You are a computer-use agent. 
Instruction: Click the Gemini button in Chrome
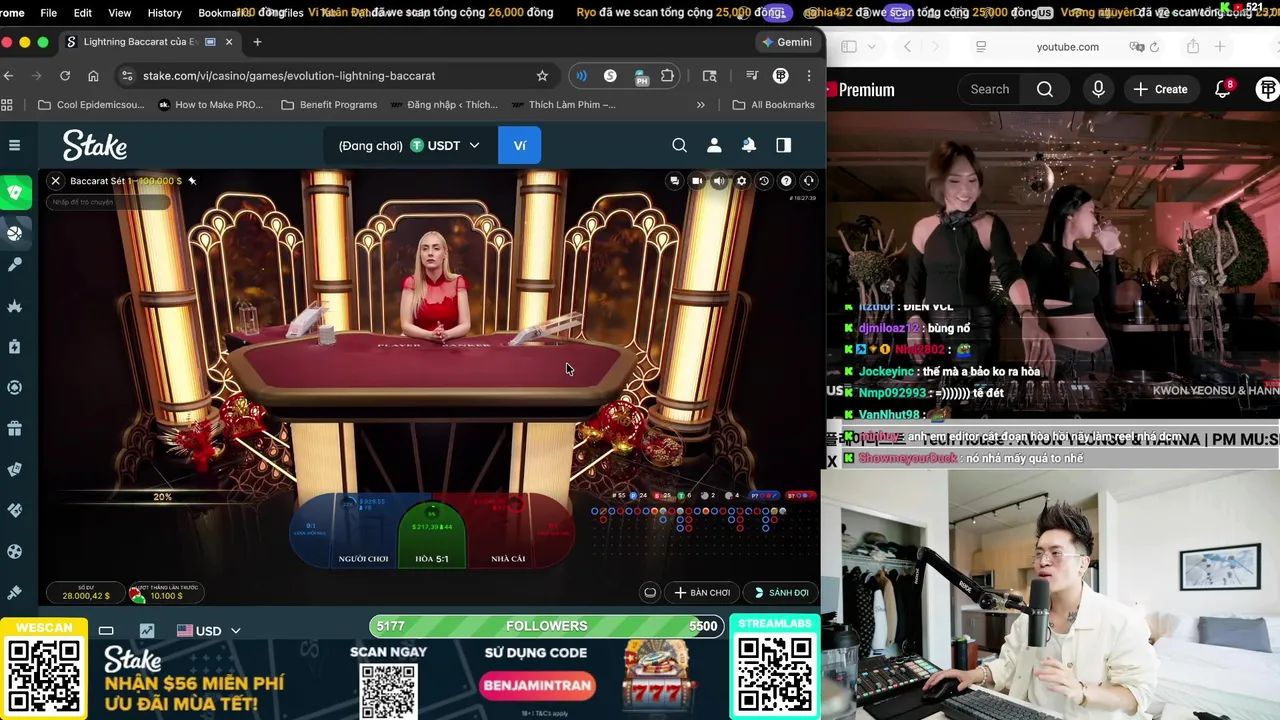point(786,42)
